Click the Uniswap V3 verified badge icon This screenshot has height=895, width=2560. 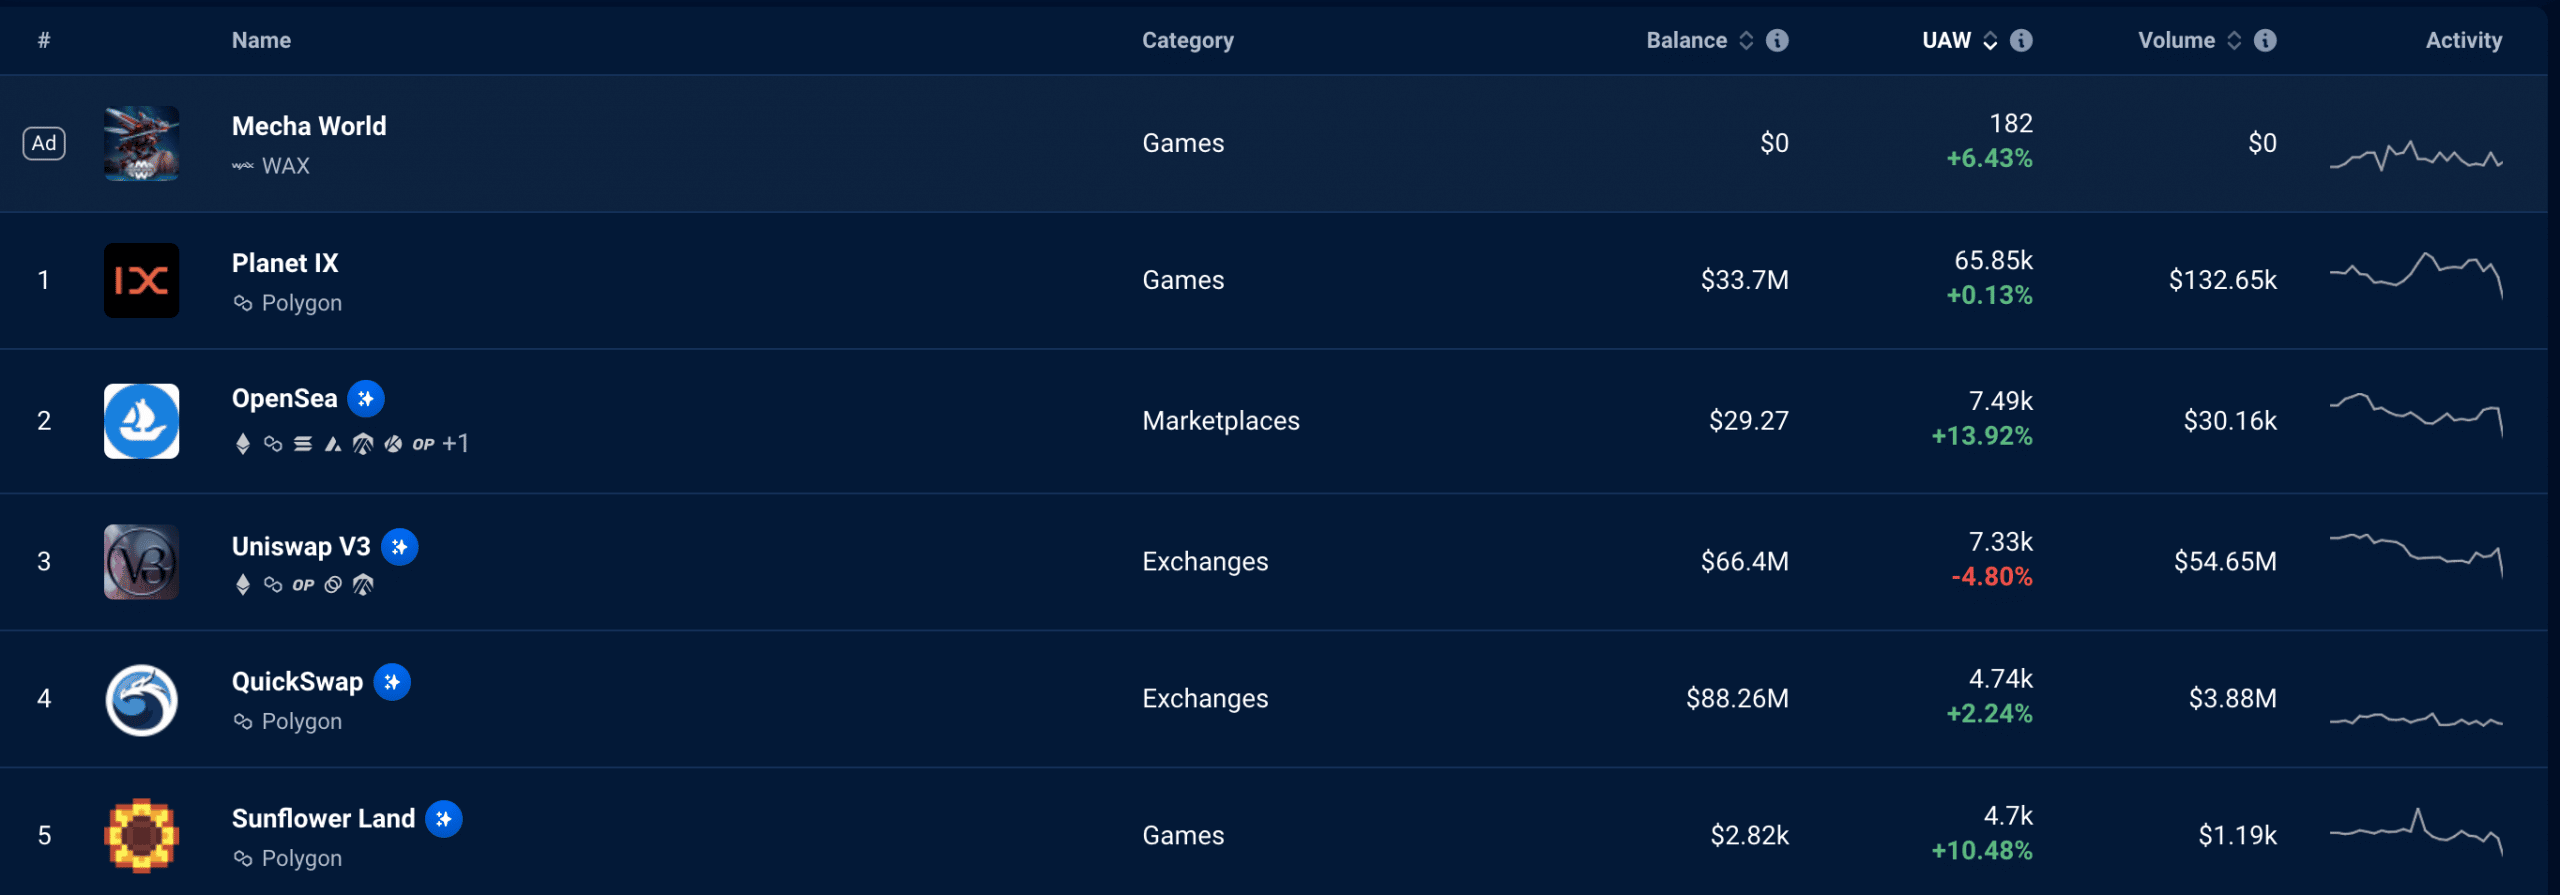click(x=400, y=547)
